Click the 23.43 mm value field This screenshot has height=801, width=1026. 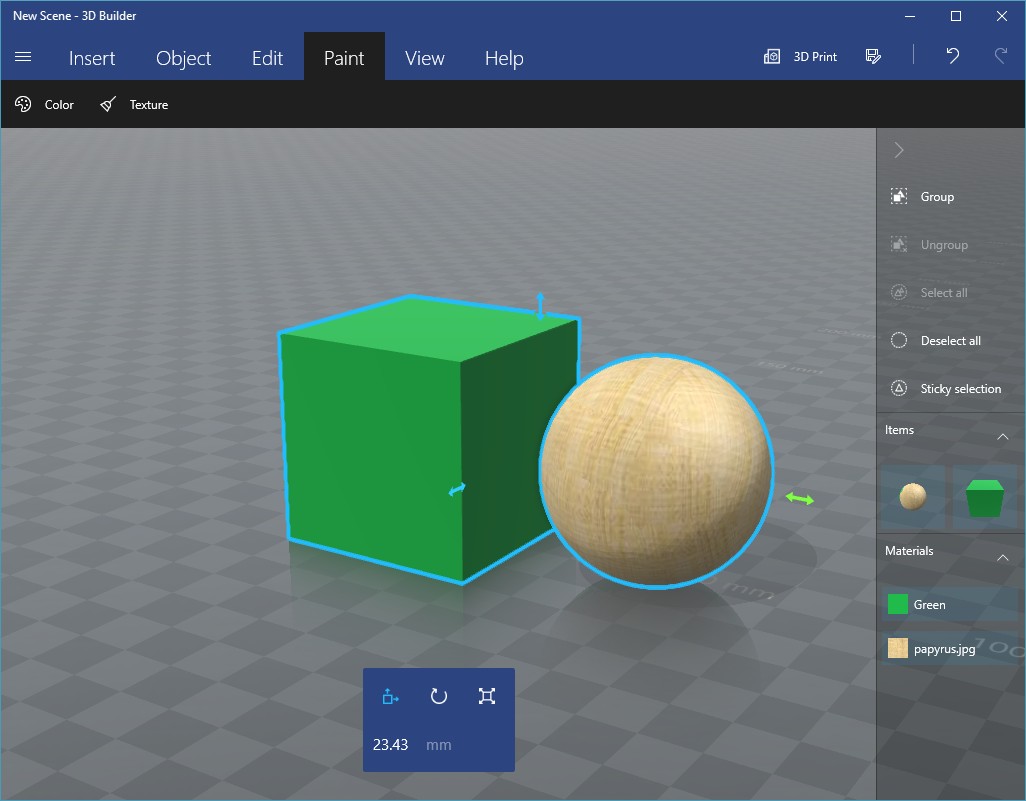(391, 745)
